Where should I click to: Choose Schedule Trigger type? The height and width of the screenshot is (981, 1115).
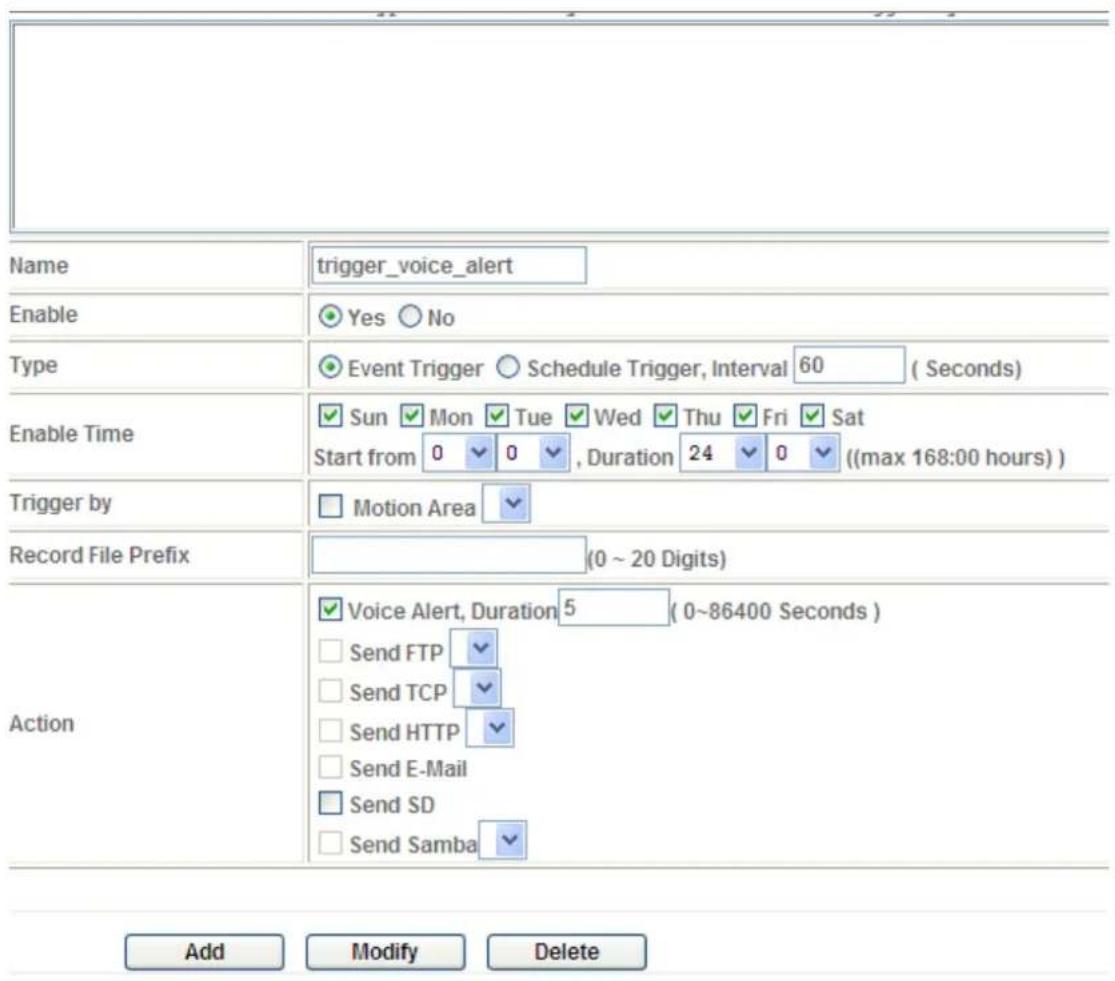(x=508, y=368)
